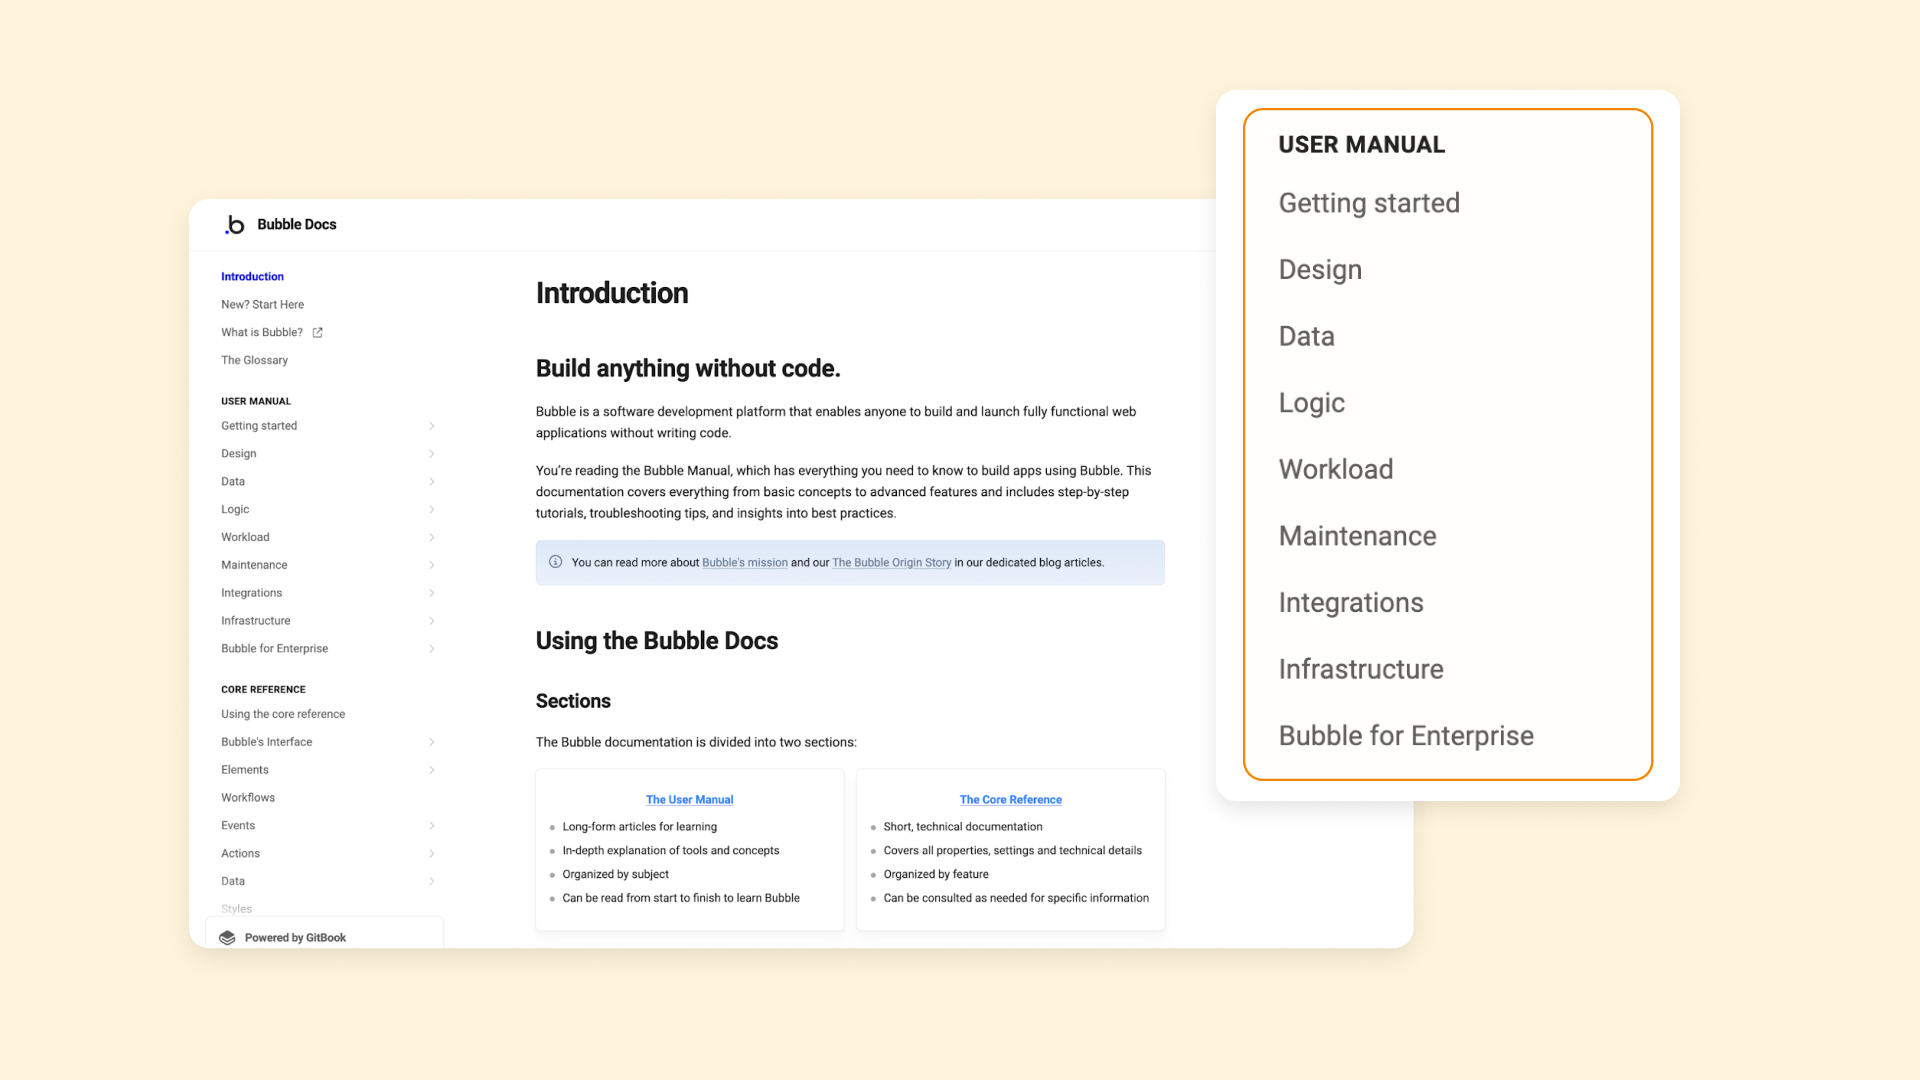Click Workload in the highlighted User Manual panel
Viewport: 1920px width, 1080px height.
[x=1335, y=468]
